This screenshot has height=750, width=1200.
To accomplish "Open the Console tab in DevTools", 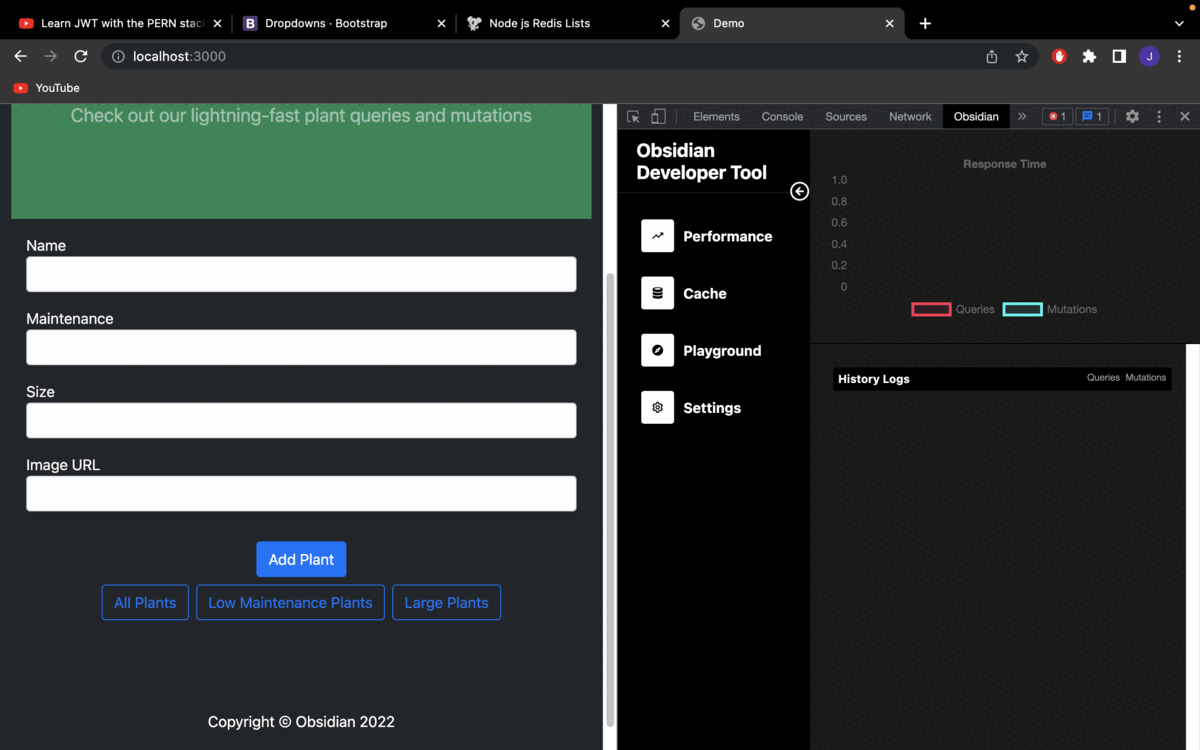I will (782, 116).
